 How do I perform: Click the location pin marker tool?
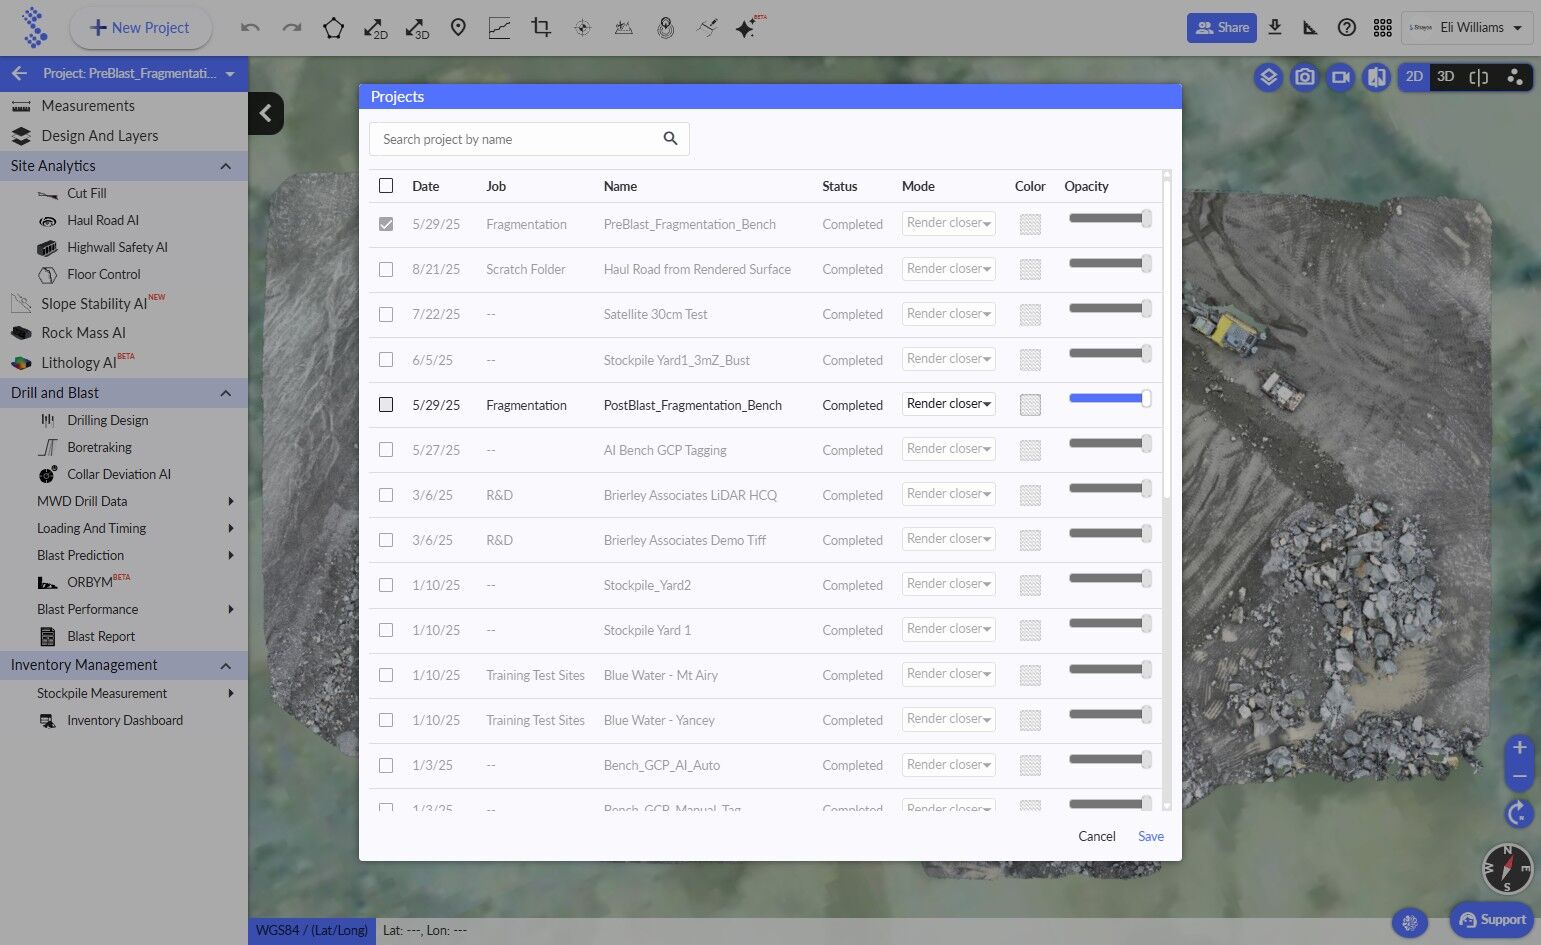458,28
